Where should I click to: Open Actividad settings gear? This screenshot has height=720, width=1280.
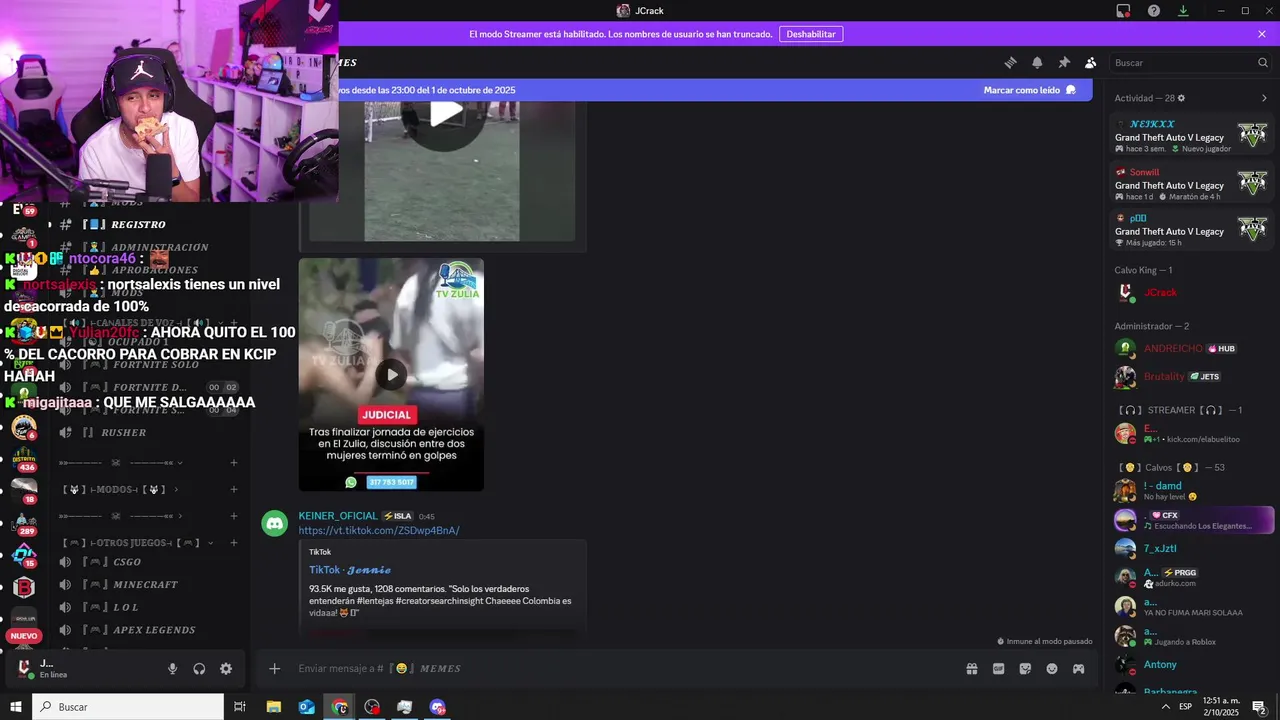click(1181, 98)
